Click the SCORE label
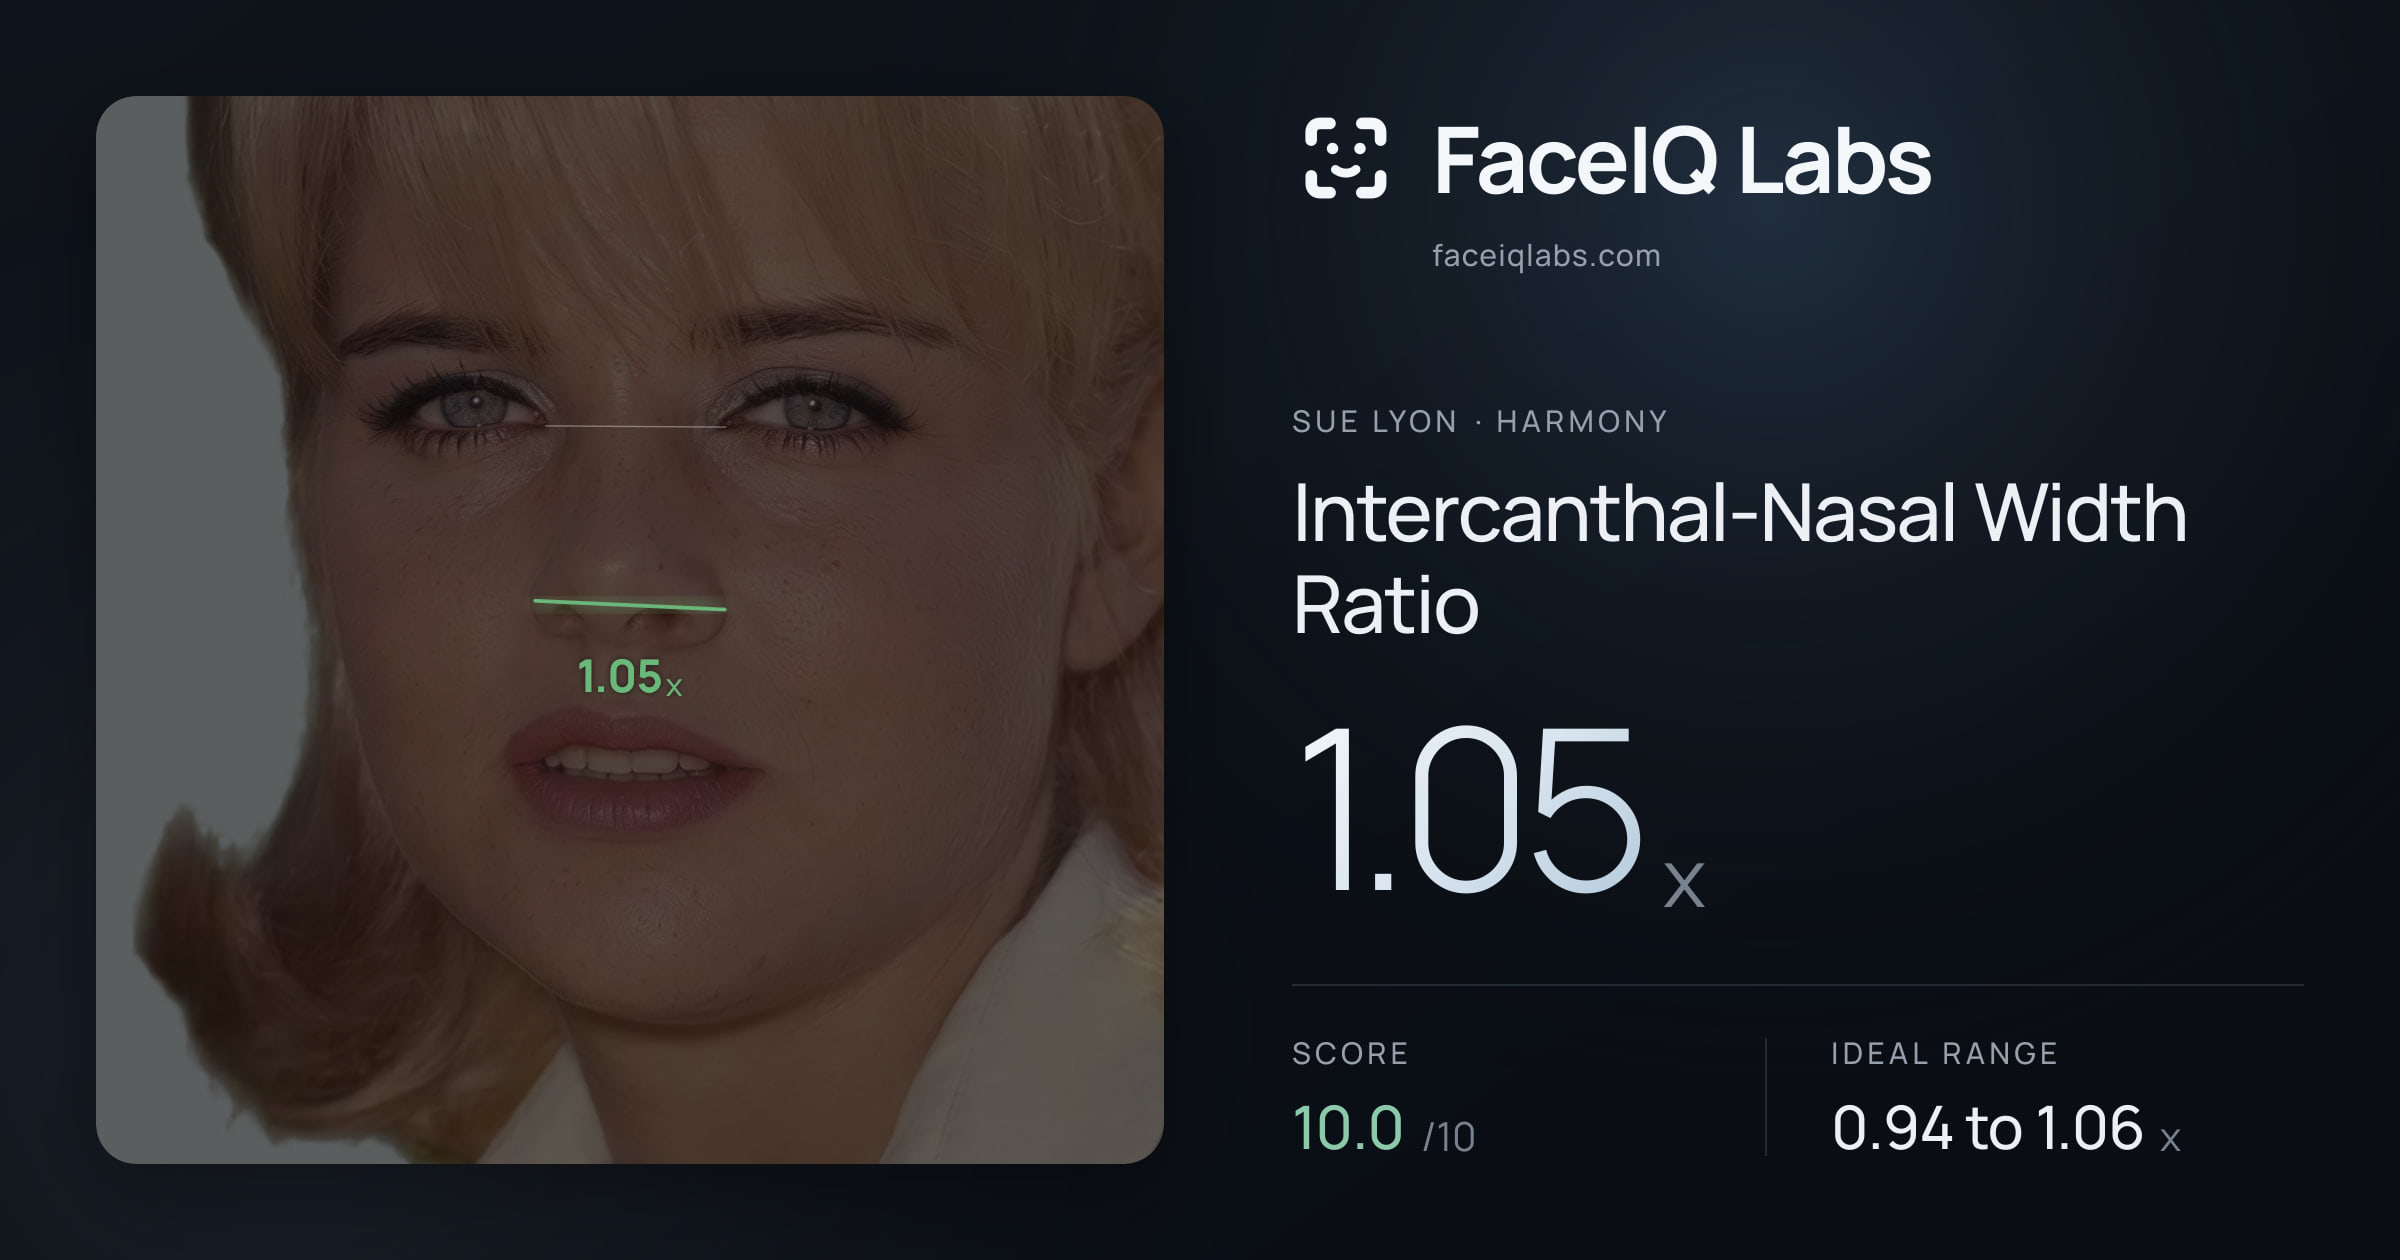The width and height of the screenshot is (2400, 1260). 1350,1053
